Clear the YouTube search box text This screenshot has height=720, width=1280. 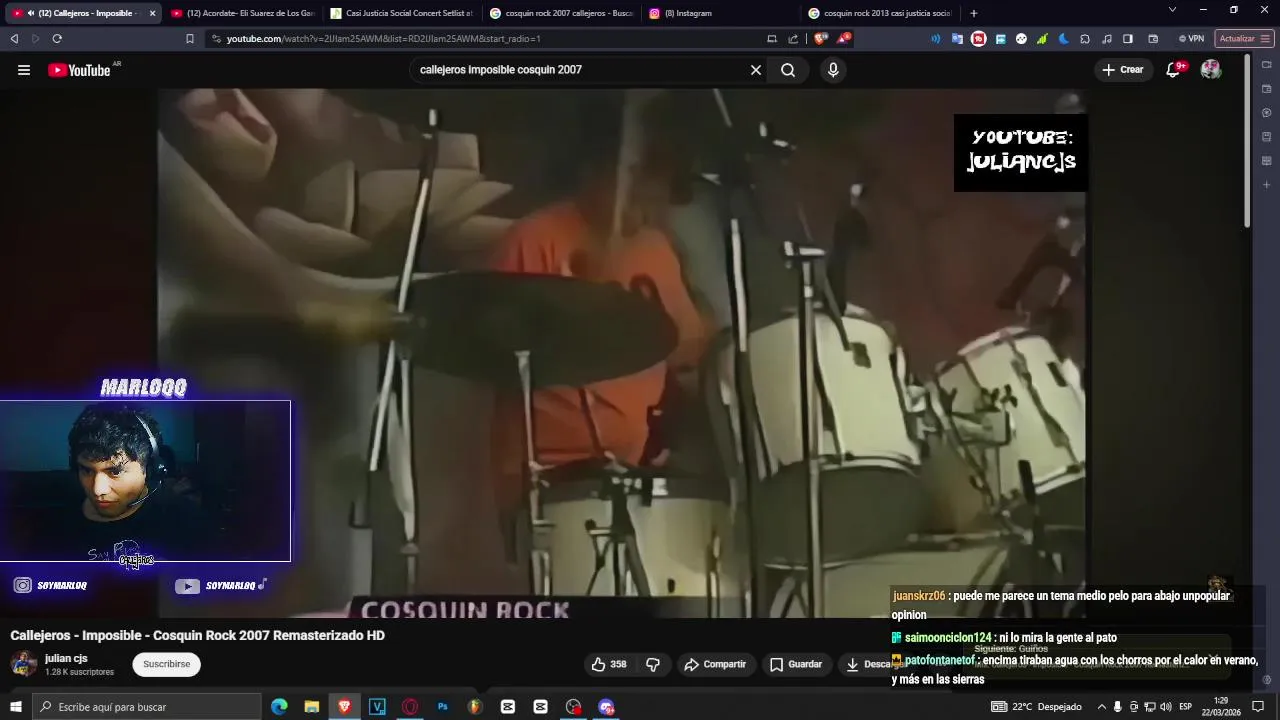[x=756, y=70]
